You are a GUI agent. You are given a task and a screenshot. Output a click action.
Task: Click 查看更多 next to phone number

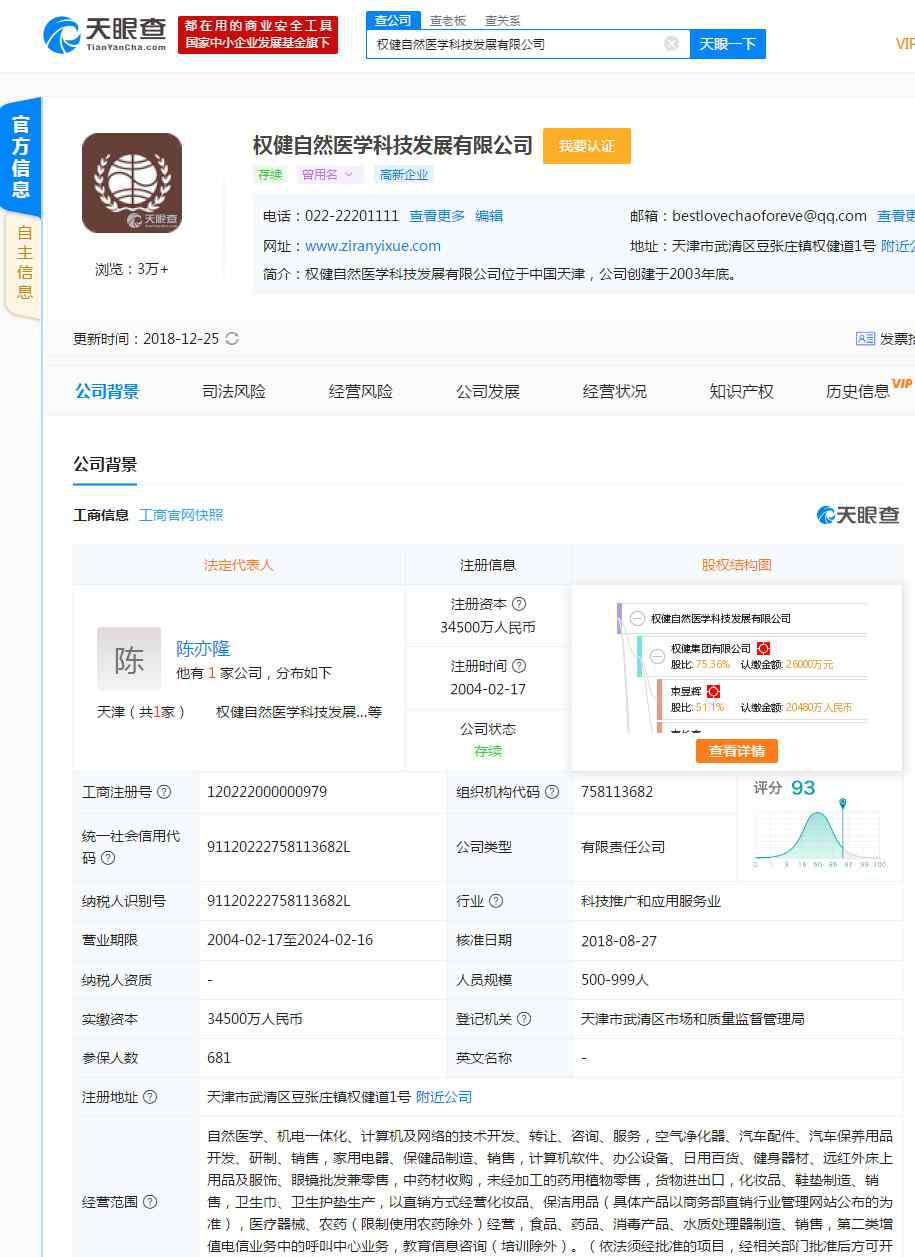click(437, 216)
